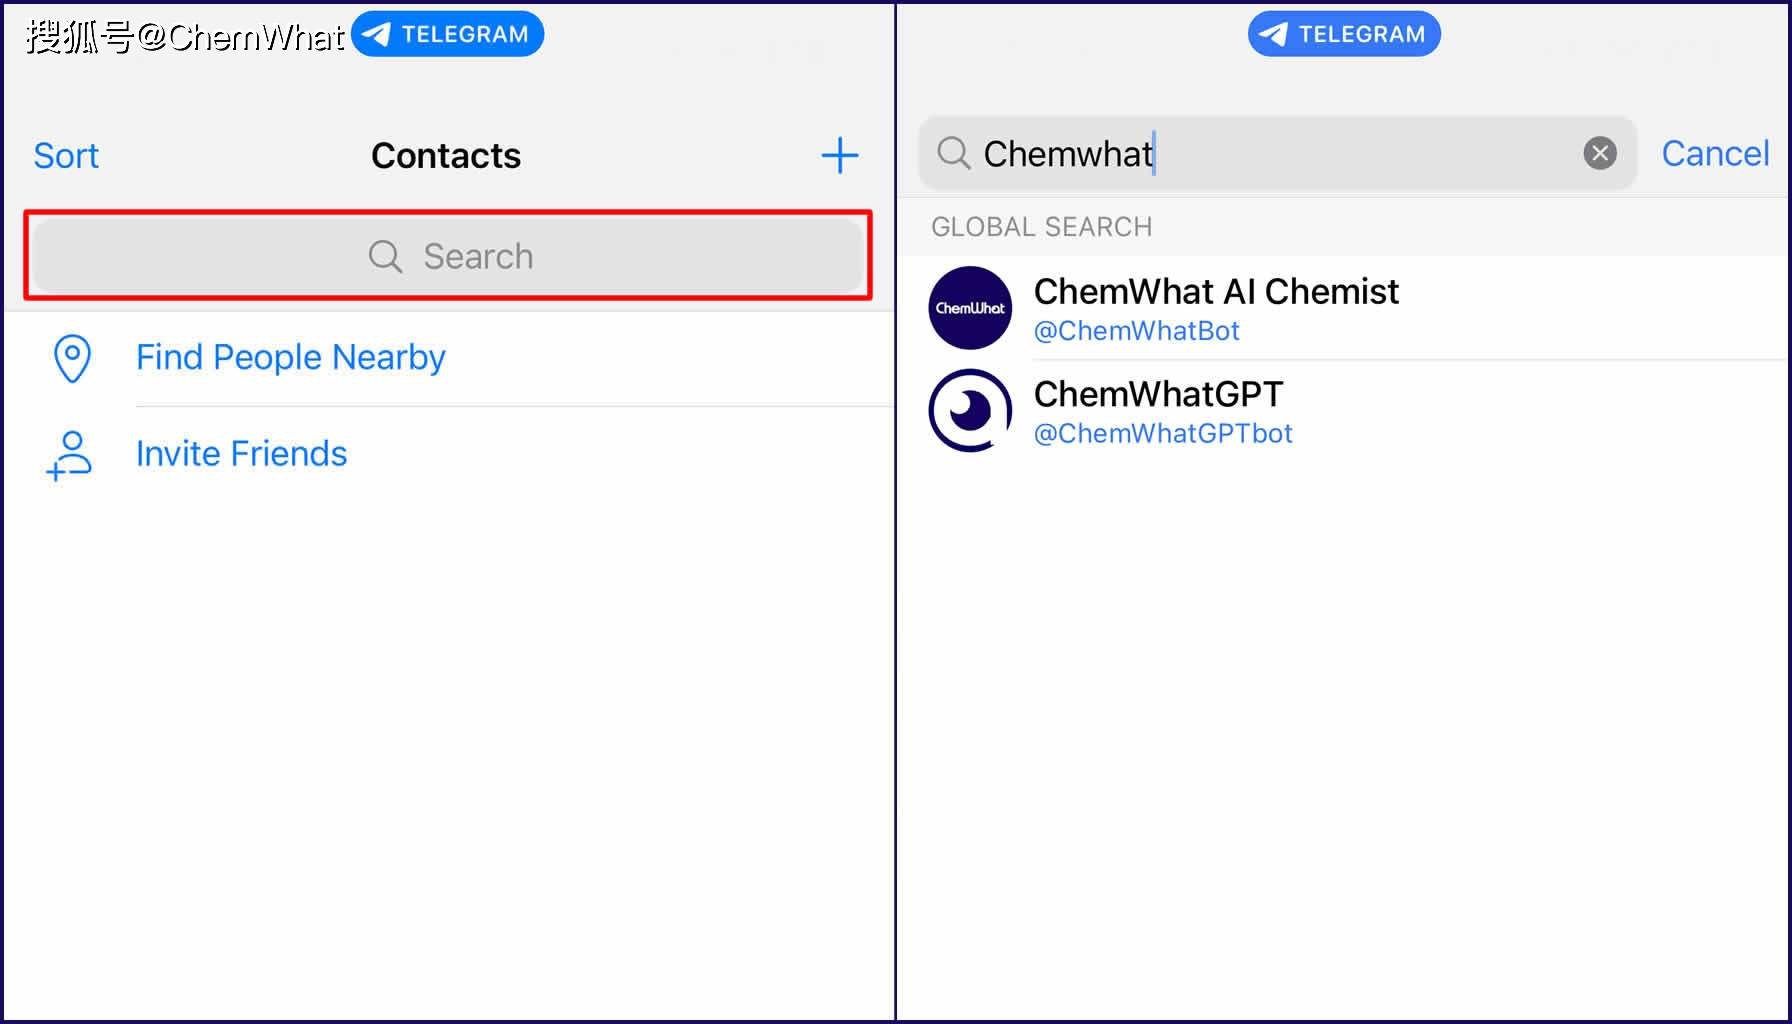The width and height of the screenshot is (1792, 1024).
Task: Click the @ChemWhatBot username
Action: pyautogui.click(x=1136, y=331)
